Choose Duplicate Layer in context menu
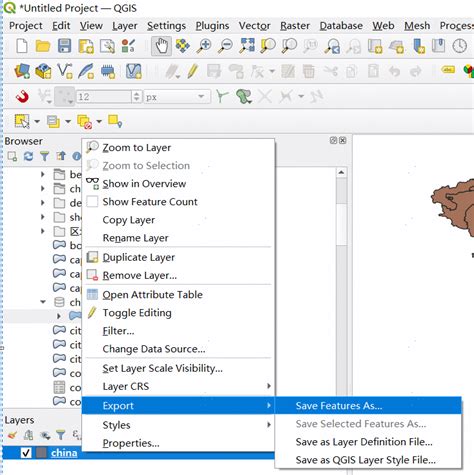Image resolution: width=474 pixels, height=475 pixels. coord(178,257)
